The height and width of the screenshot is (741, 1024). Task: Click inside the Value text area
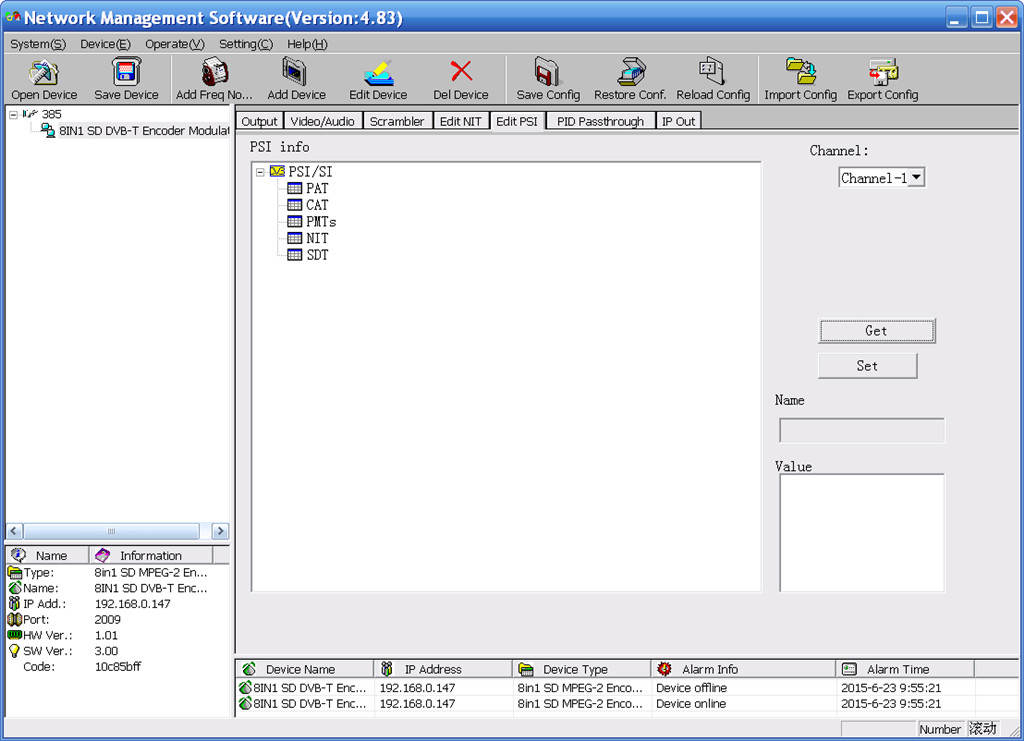(x=861, y=533)
